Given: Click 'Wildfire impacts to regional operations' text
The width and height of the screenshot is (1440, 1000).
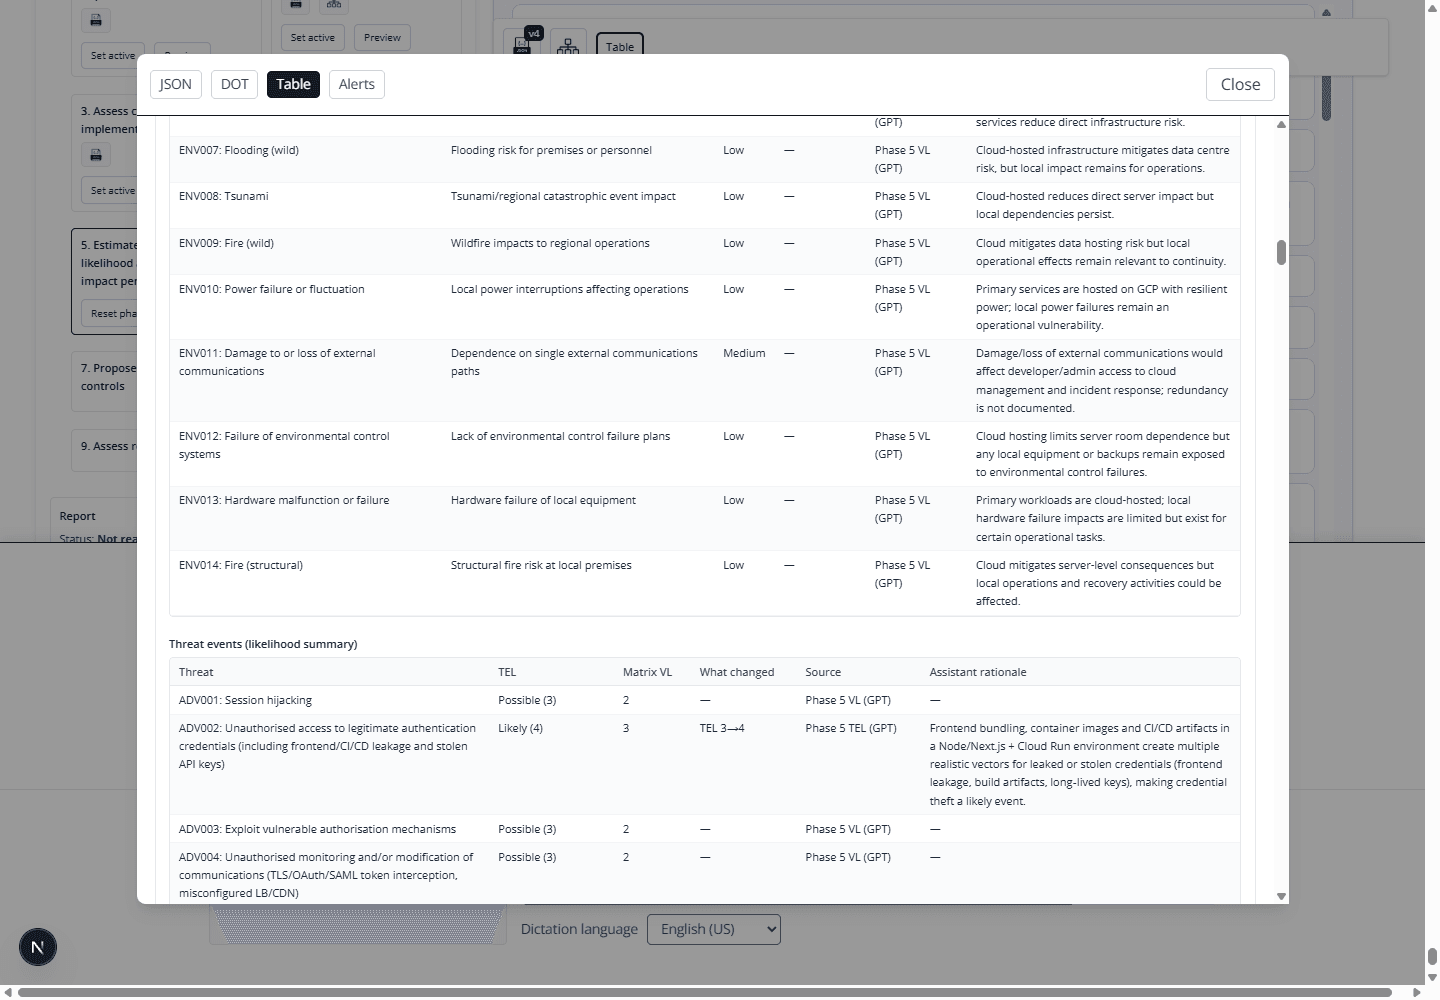Looking at the screenshot, I should tap(550, 243).
